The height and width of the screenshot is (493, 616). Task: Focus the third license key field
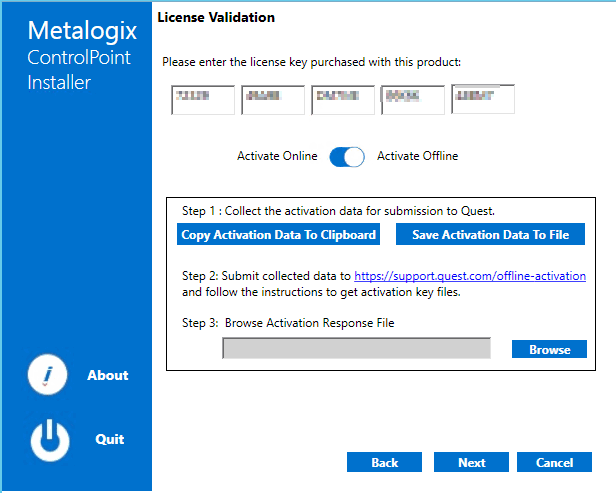(343, 100)
